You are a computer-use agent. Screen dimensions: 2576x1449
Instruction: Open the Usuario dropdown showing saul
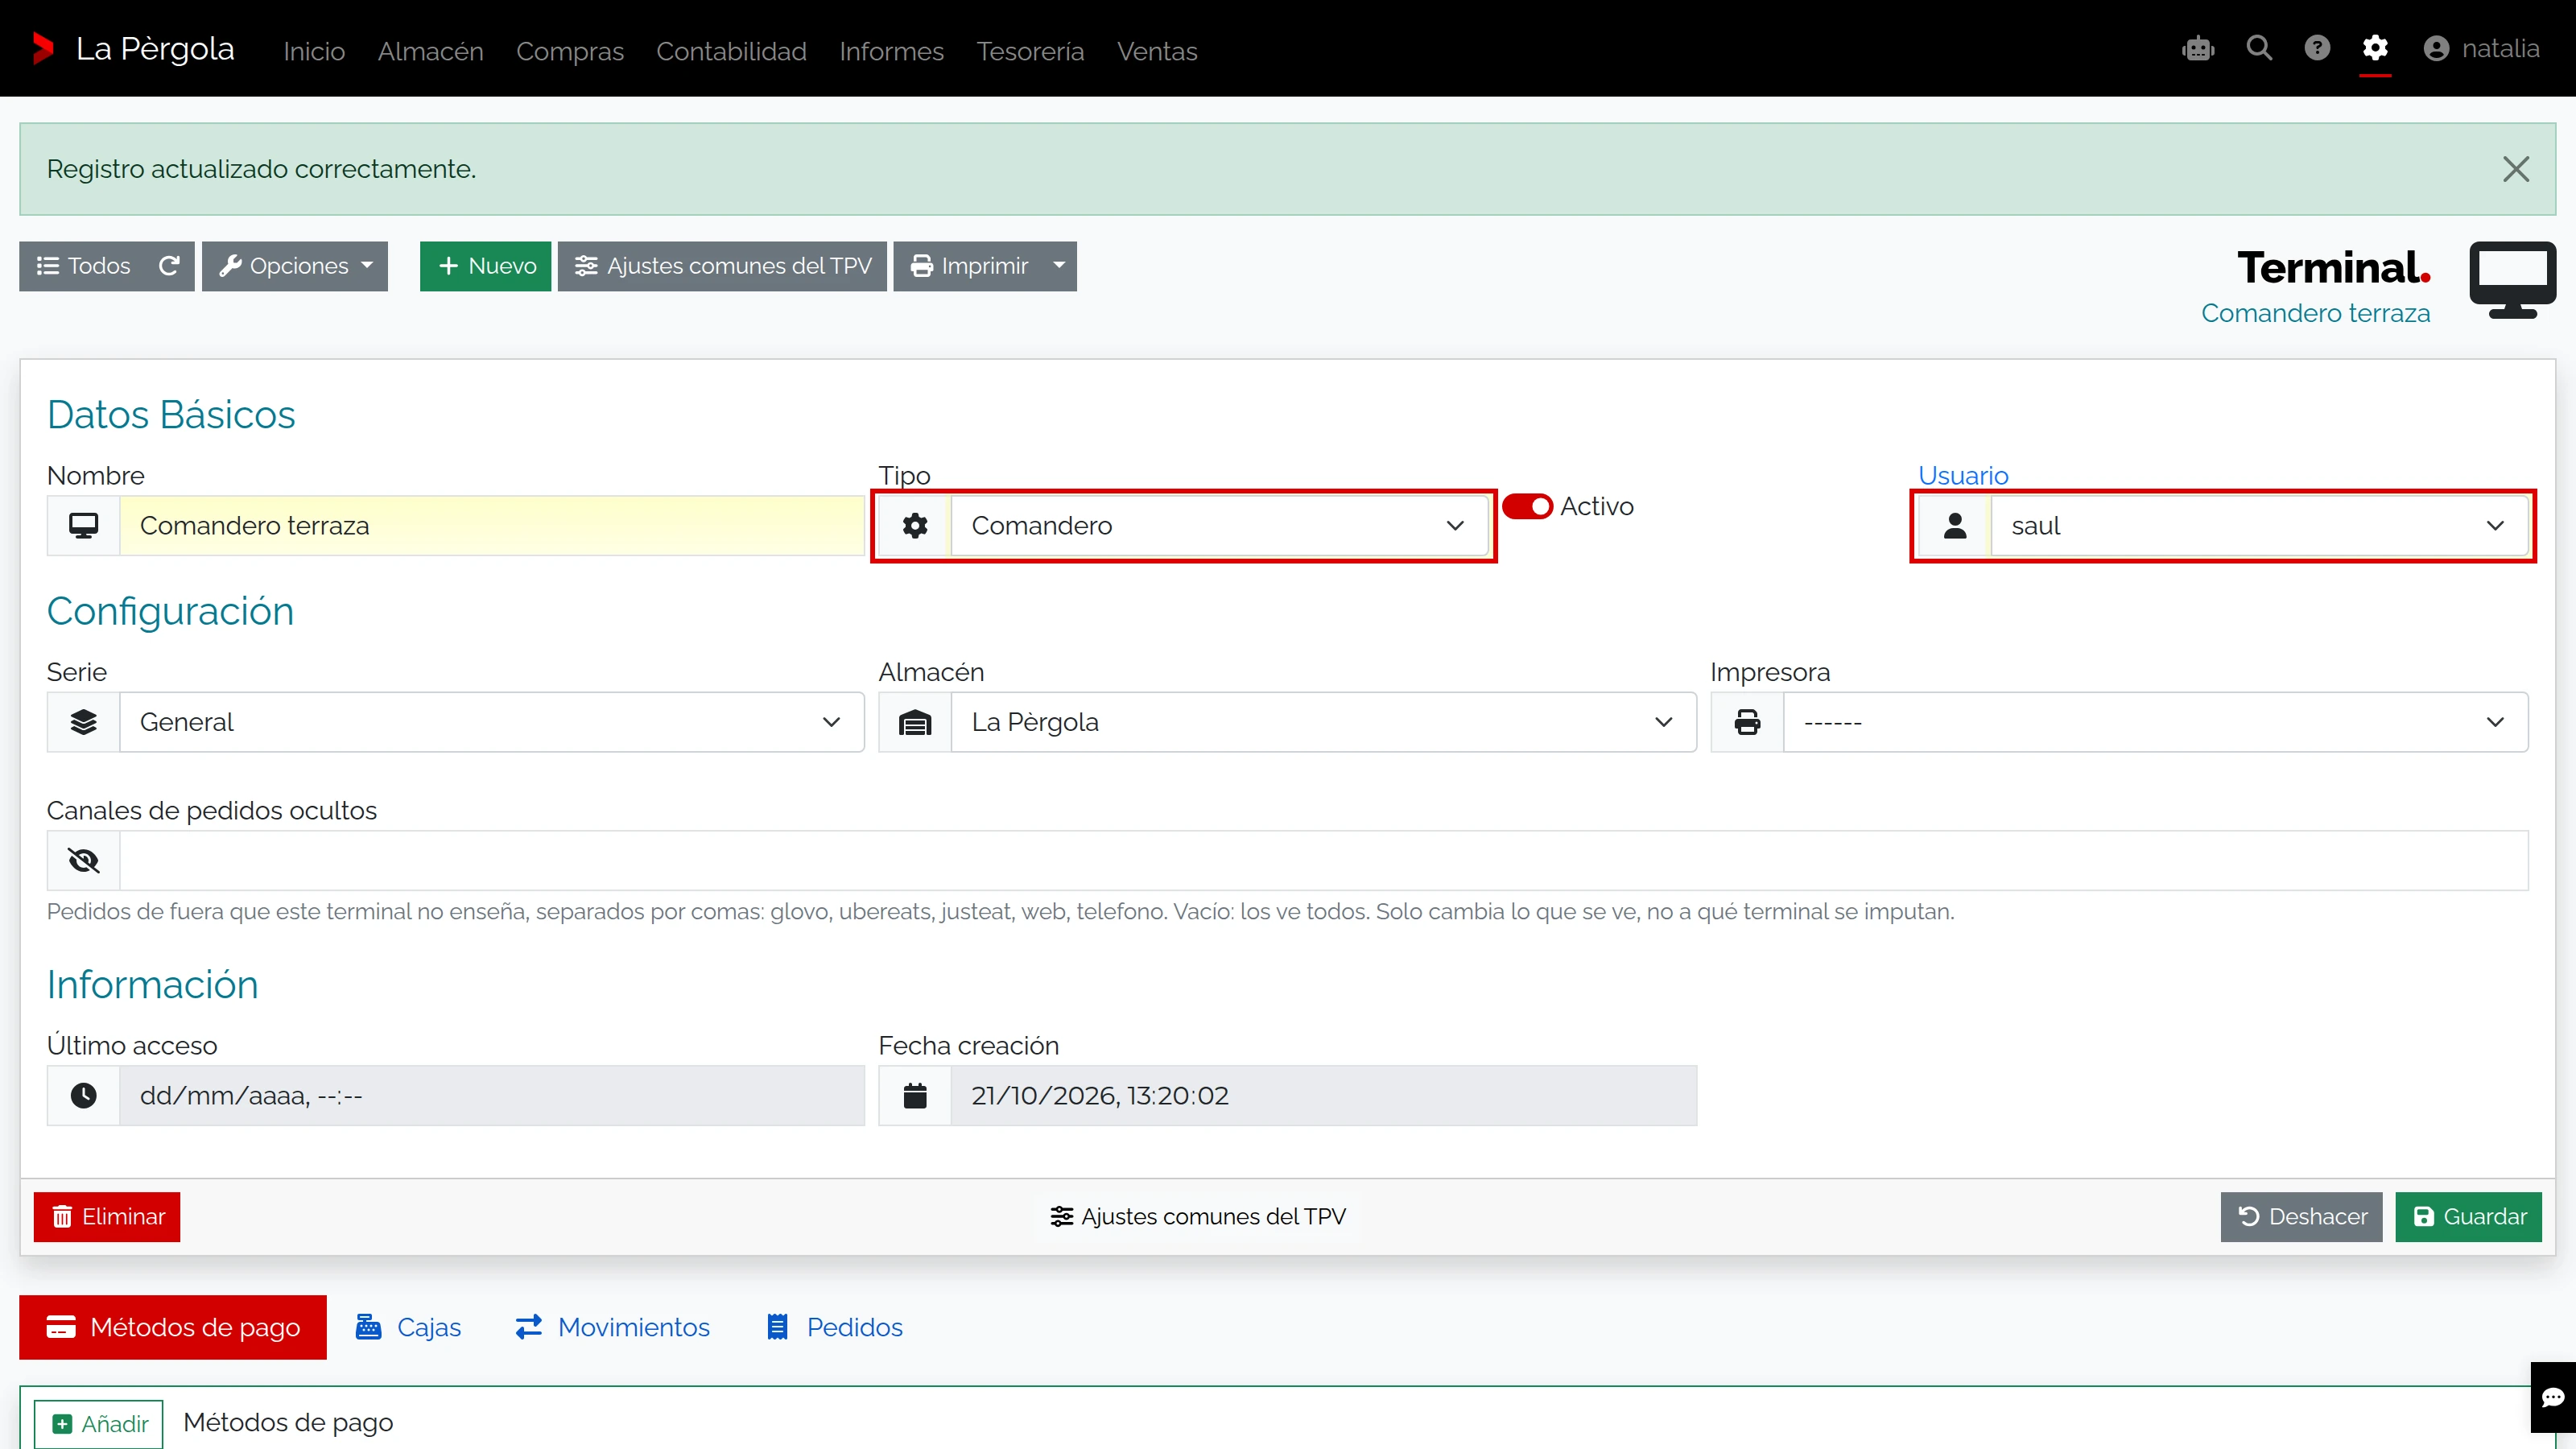click(2259, 525)
